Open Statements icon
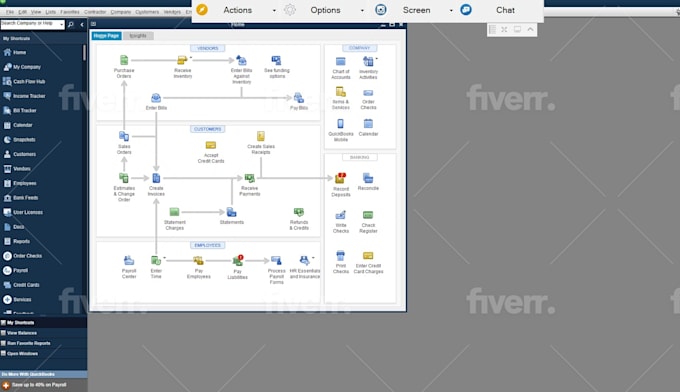680x392 pixels. pyautogui.click(x=232, y=212)
